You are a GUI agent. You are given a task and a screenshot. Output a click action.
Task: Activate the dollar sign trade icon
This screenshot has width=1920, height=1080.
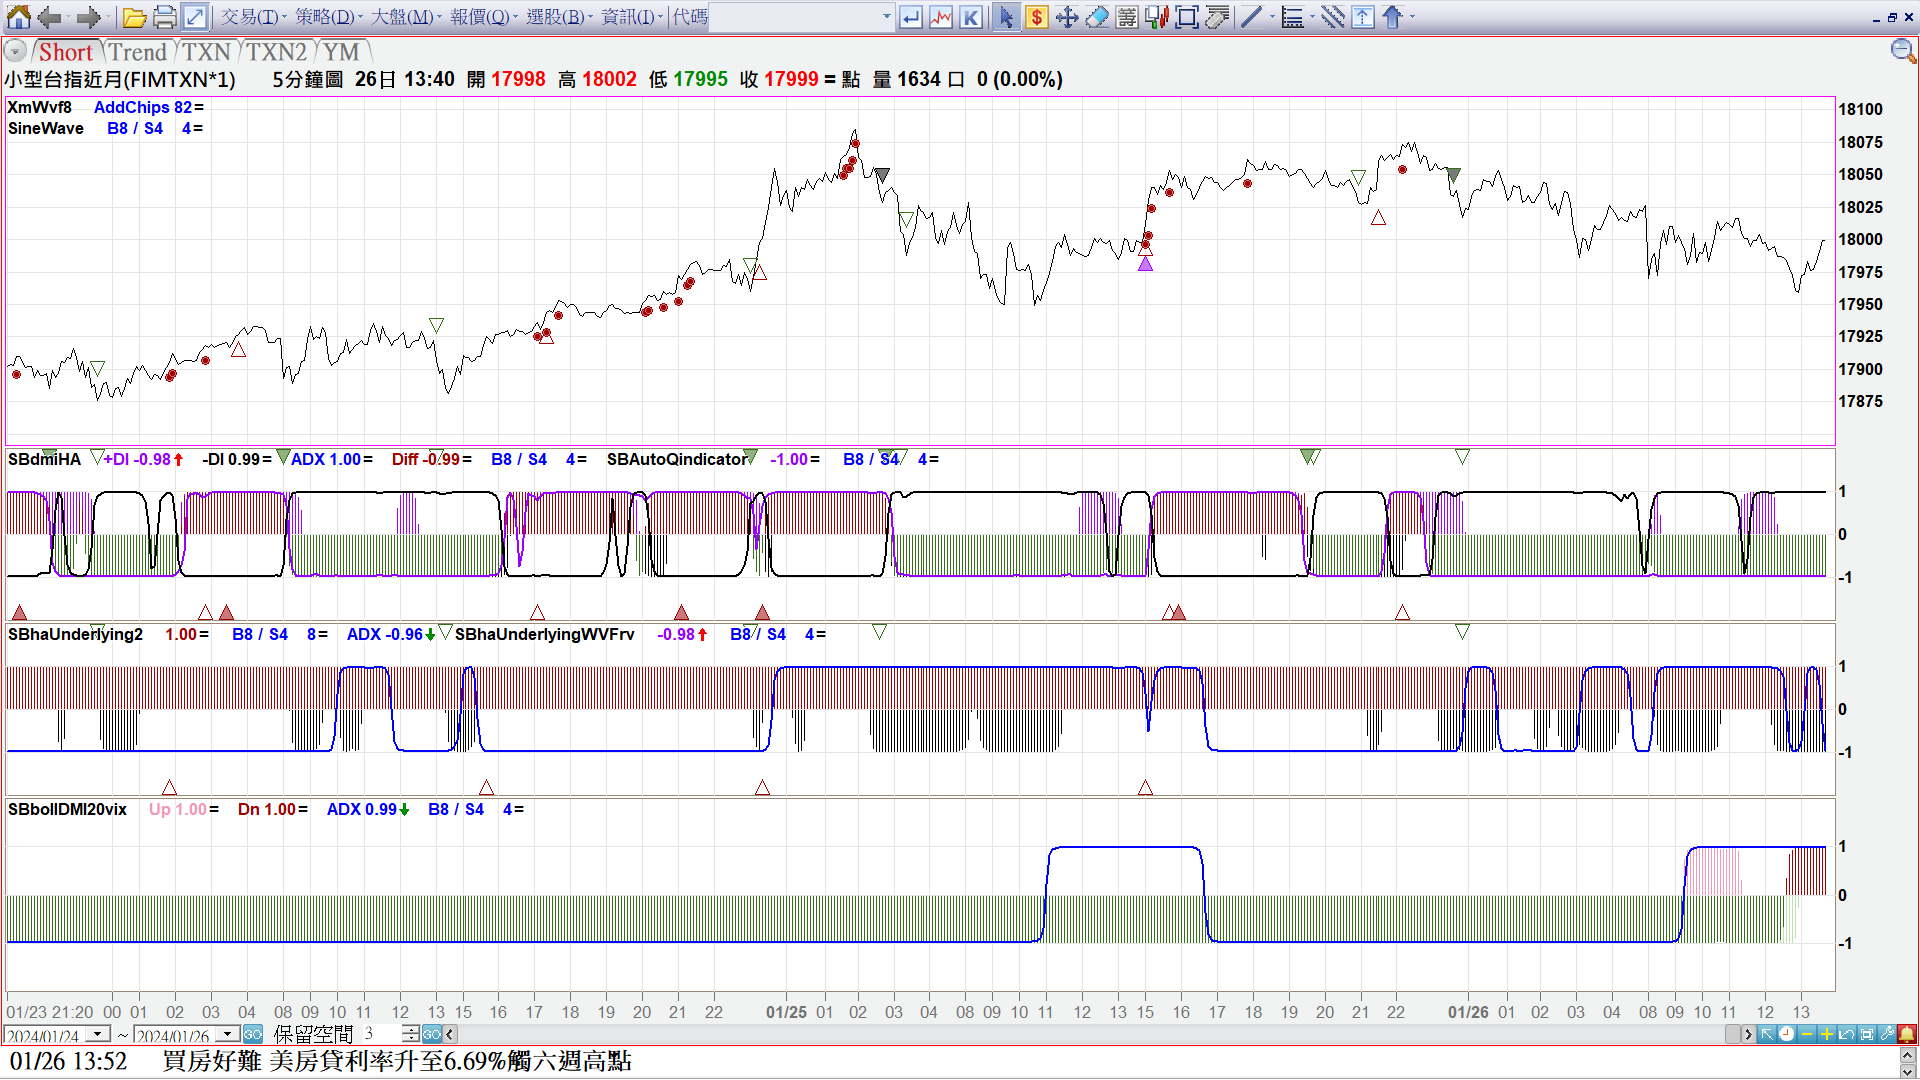click(x=1037, y=17)
